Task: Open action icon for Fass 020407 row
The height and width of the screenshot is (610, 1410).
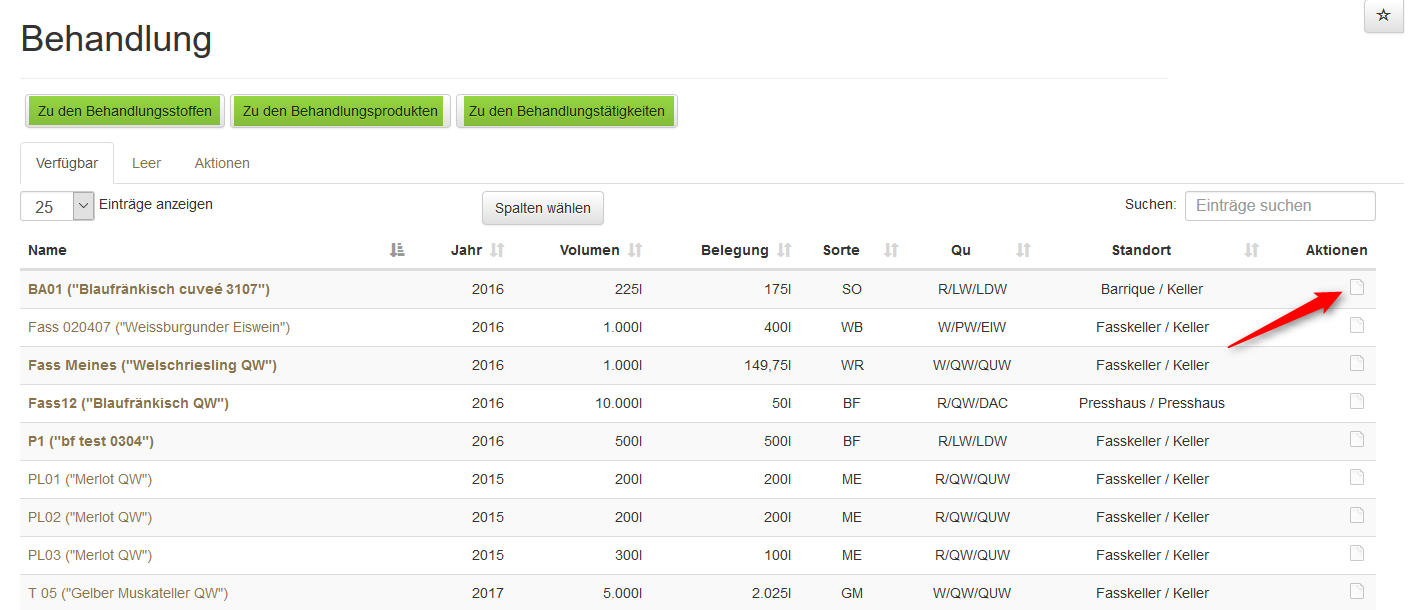Action: click(x=1357, y=326)
